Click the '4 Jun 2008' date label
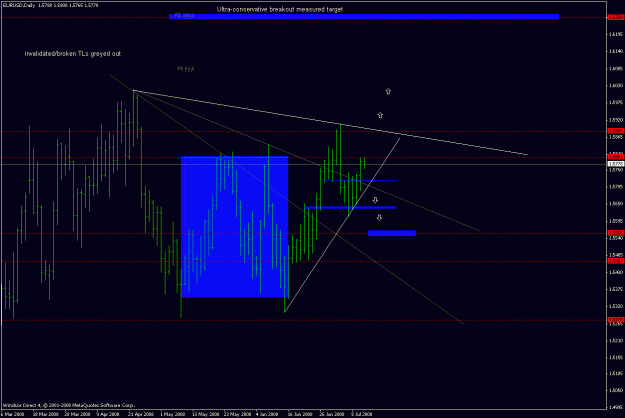The image size is (625, 418). (267, 414)
